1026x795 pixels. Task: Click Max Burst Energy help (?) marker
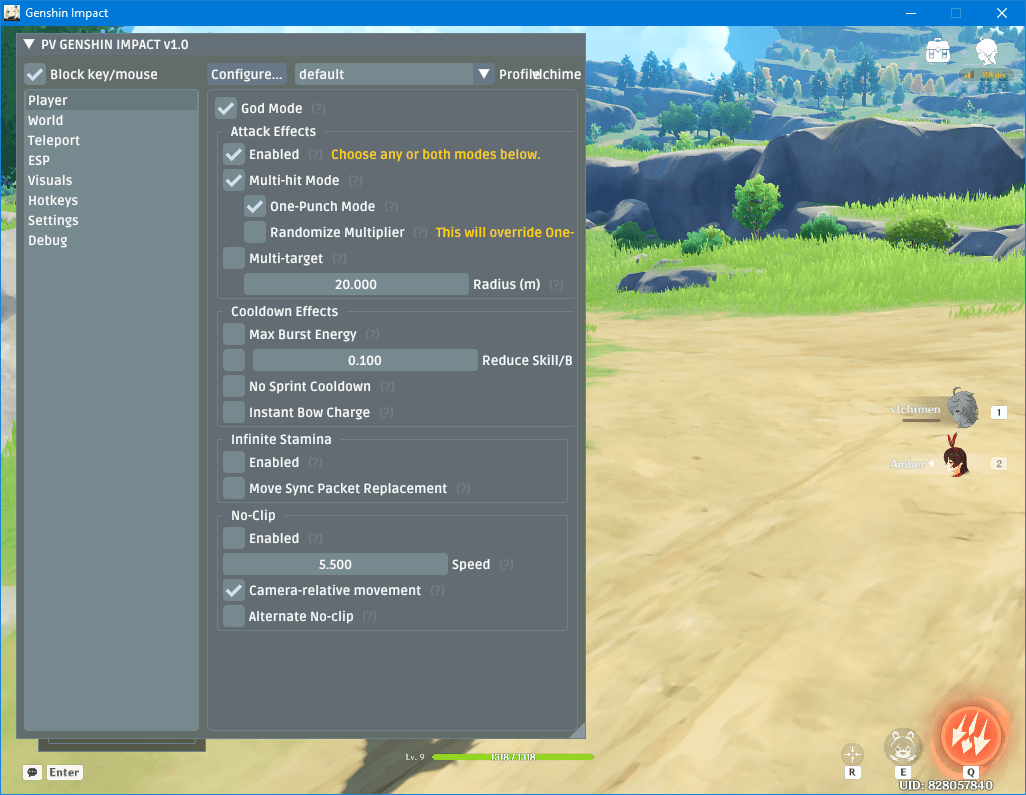click(372, 334)
